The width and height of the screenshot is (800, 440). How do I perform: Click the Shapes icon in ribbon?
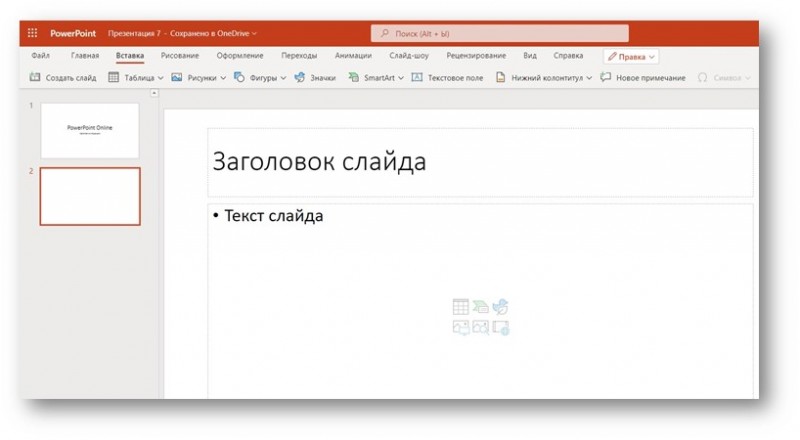[x=239, y=77]
